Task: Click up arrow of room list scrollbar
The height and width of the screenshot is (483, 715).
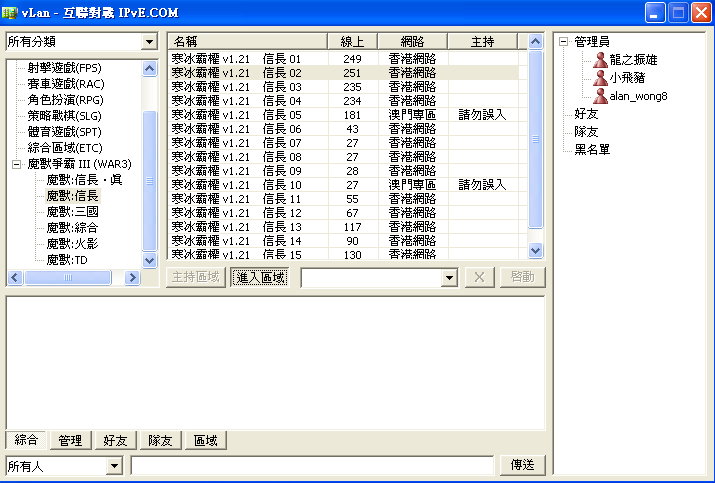Action: (x=535, y=42)
